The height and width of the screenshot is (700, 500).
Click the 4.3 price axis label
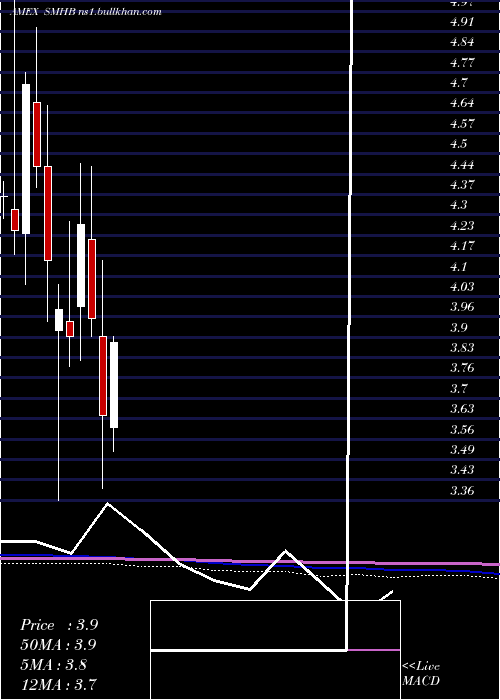pyautogui.click(x=459, y=205)
